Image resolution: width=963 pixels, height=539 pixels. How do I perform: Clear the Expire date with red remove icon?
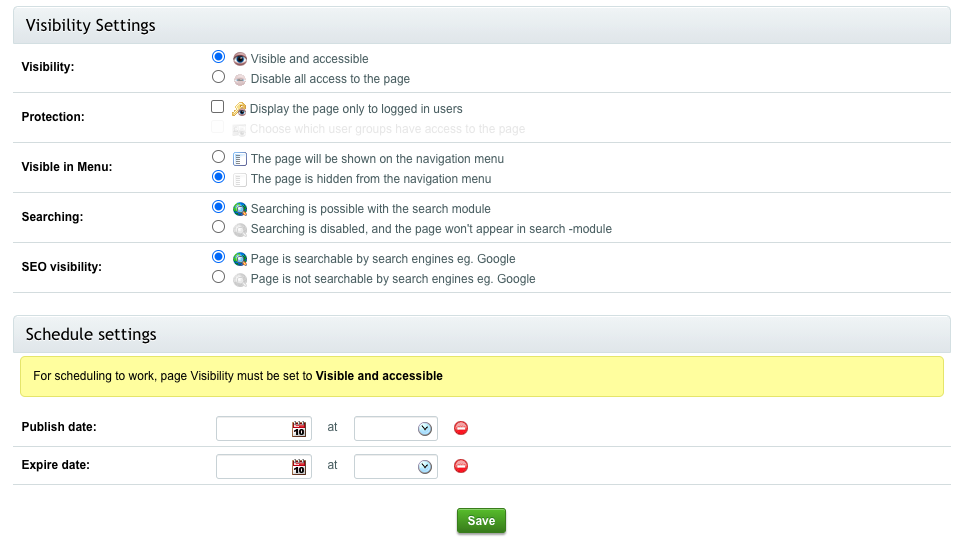tap(461, 466)
